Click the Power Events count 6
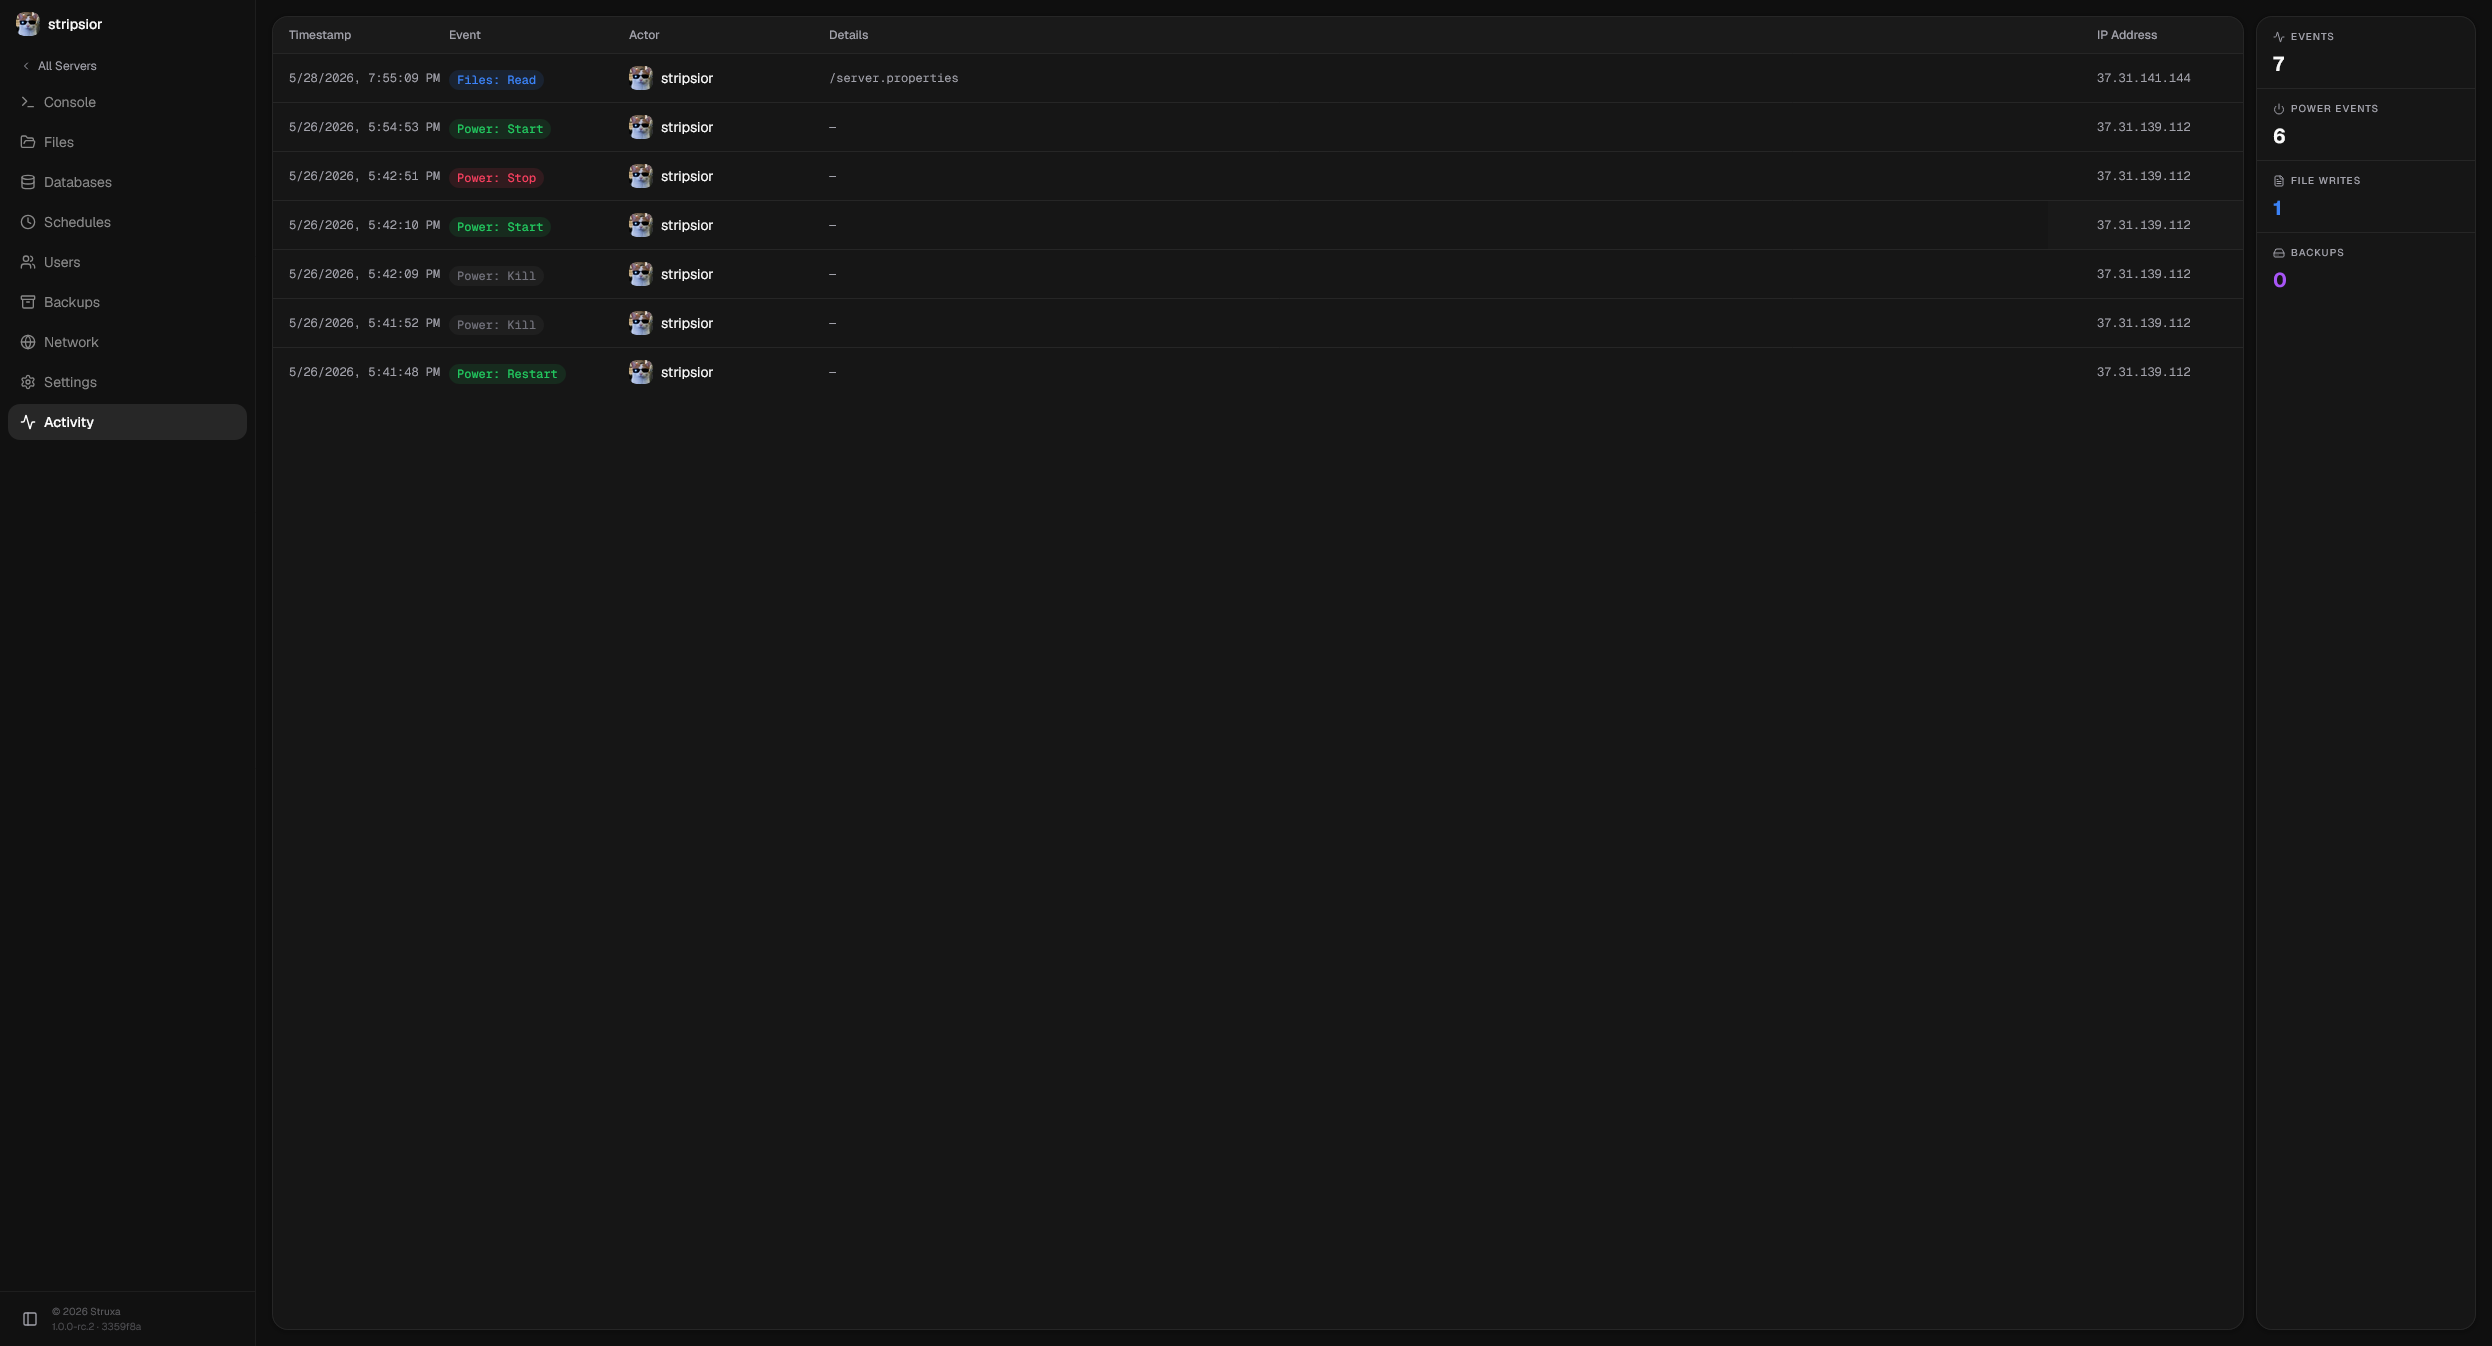The height and width of the screenshot is (1346, 2492). pyautogui.click(x=2279, y=136)
